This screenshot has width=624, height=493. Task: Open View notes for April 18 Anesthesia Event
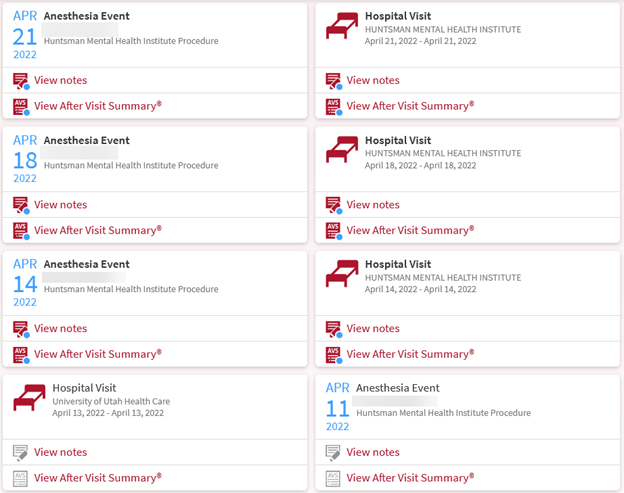(x=60, y=205)
